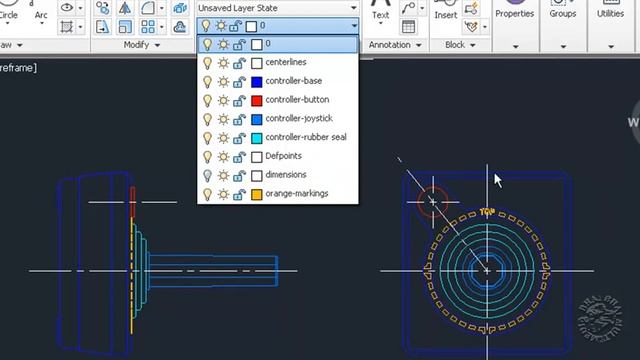640x360 pixels.
Task: Turn off the orange-markings layer bulb
Action: point(207,194)
